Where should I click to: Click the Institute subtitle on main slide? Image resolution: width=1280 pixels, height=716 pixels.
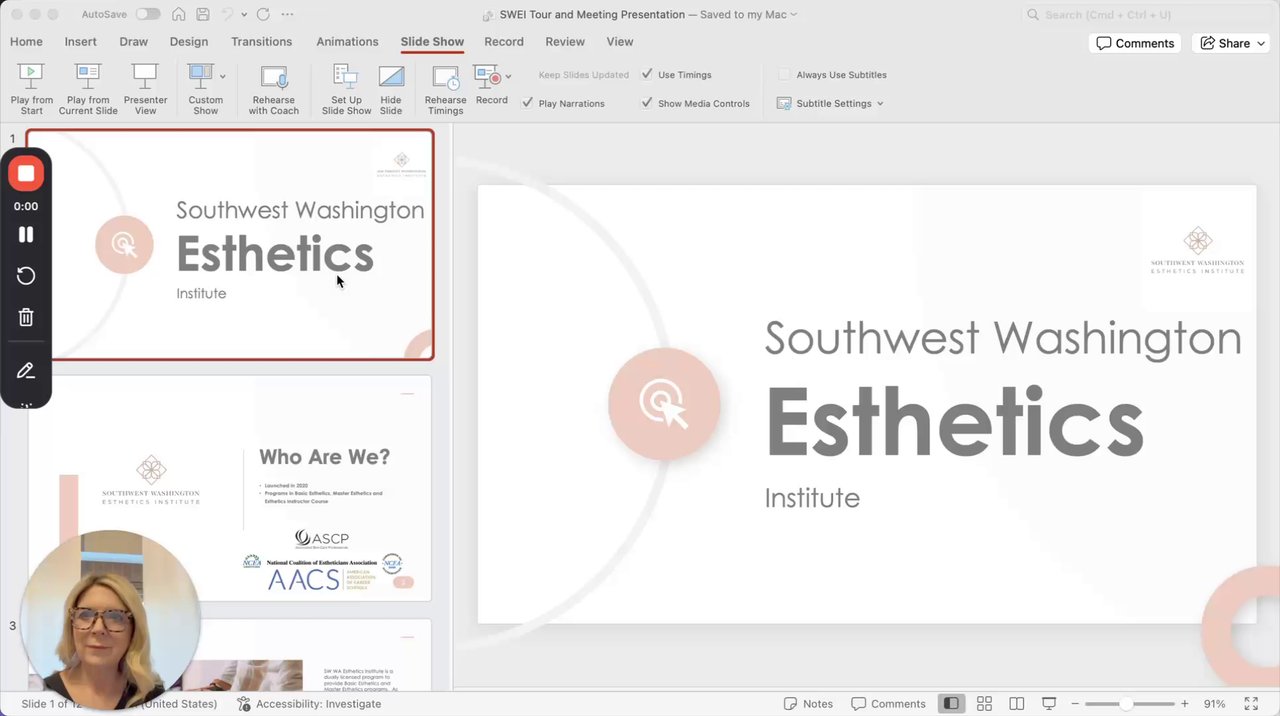point(812,498)
